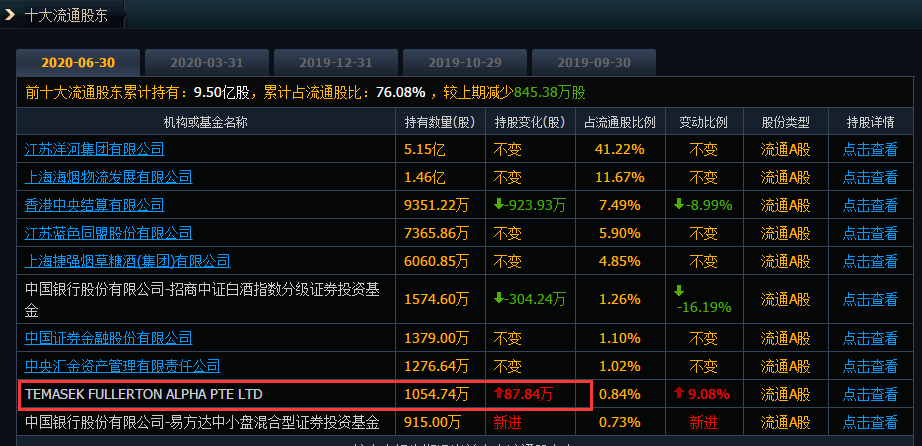Click the arrow icon beside 十大流通股东
922x446 pixels.
[9, 15]
